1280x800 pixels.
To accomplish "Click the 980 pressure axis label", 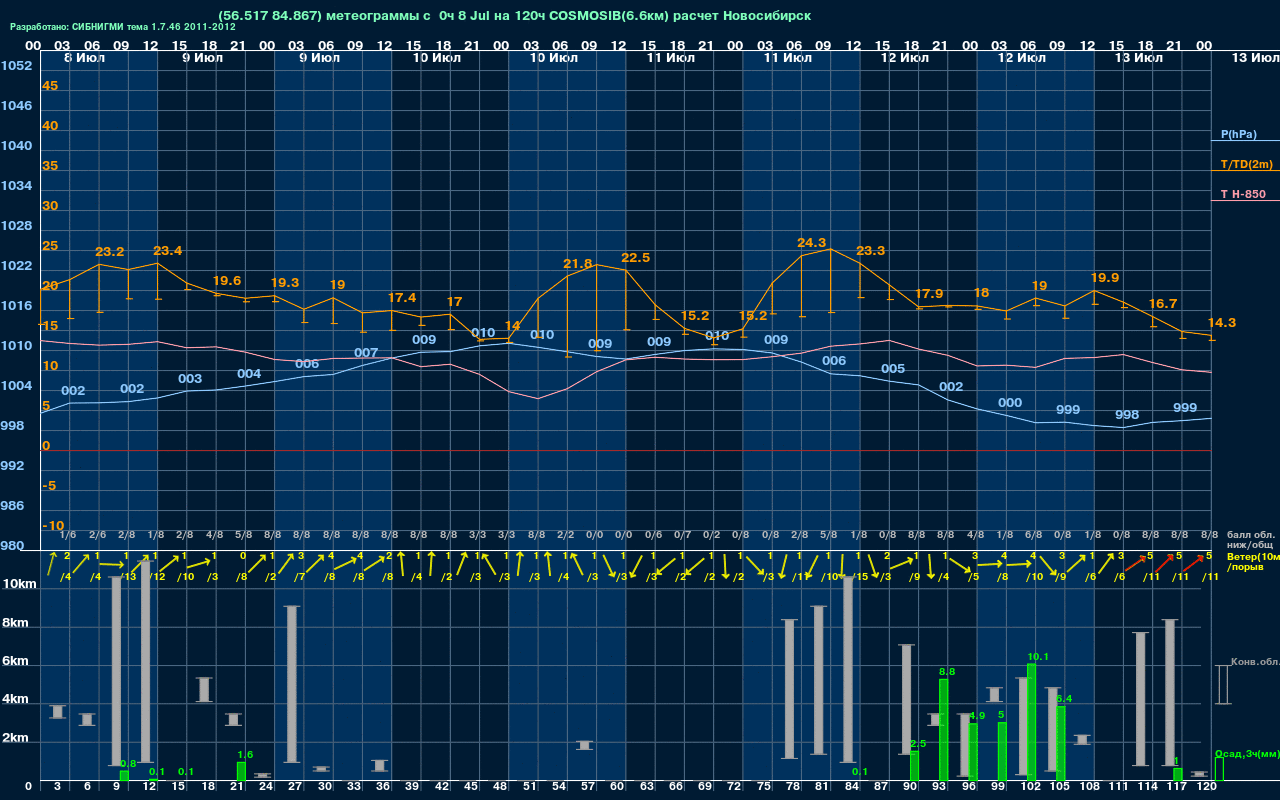I will point(13,546).
